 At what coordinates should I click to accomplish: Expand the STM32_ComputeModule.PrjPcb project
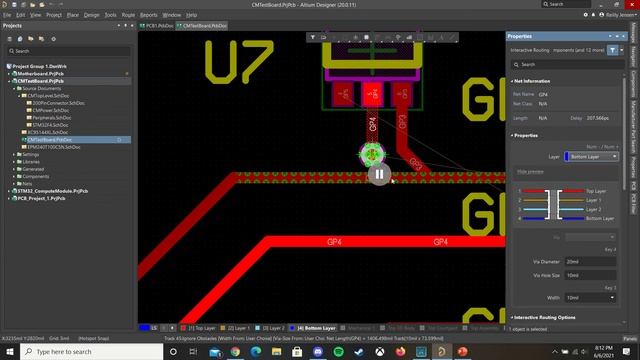coord(9,191)
